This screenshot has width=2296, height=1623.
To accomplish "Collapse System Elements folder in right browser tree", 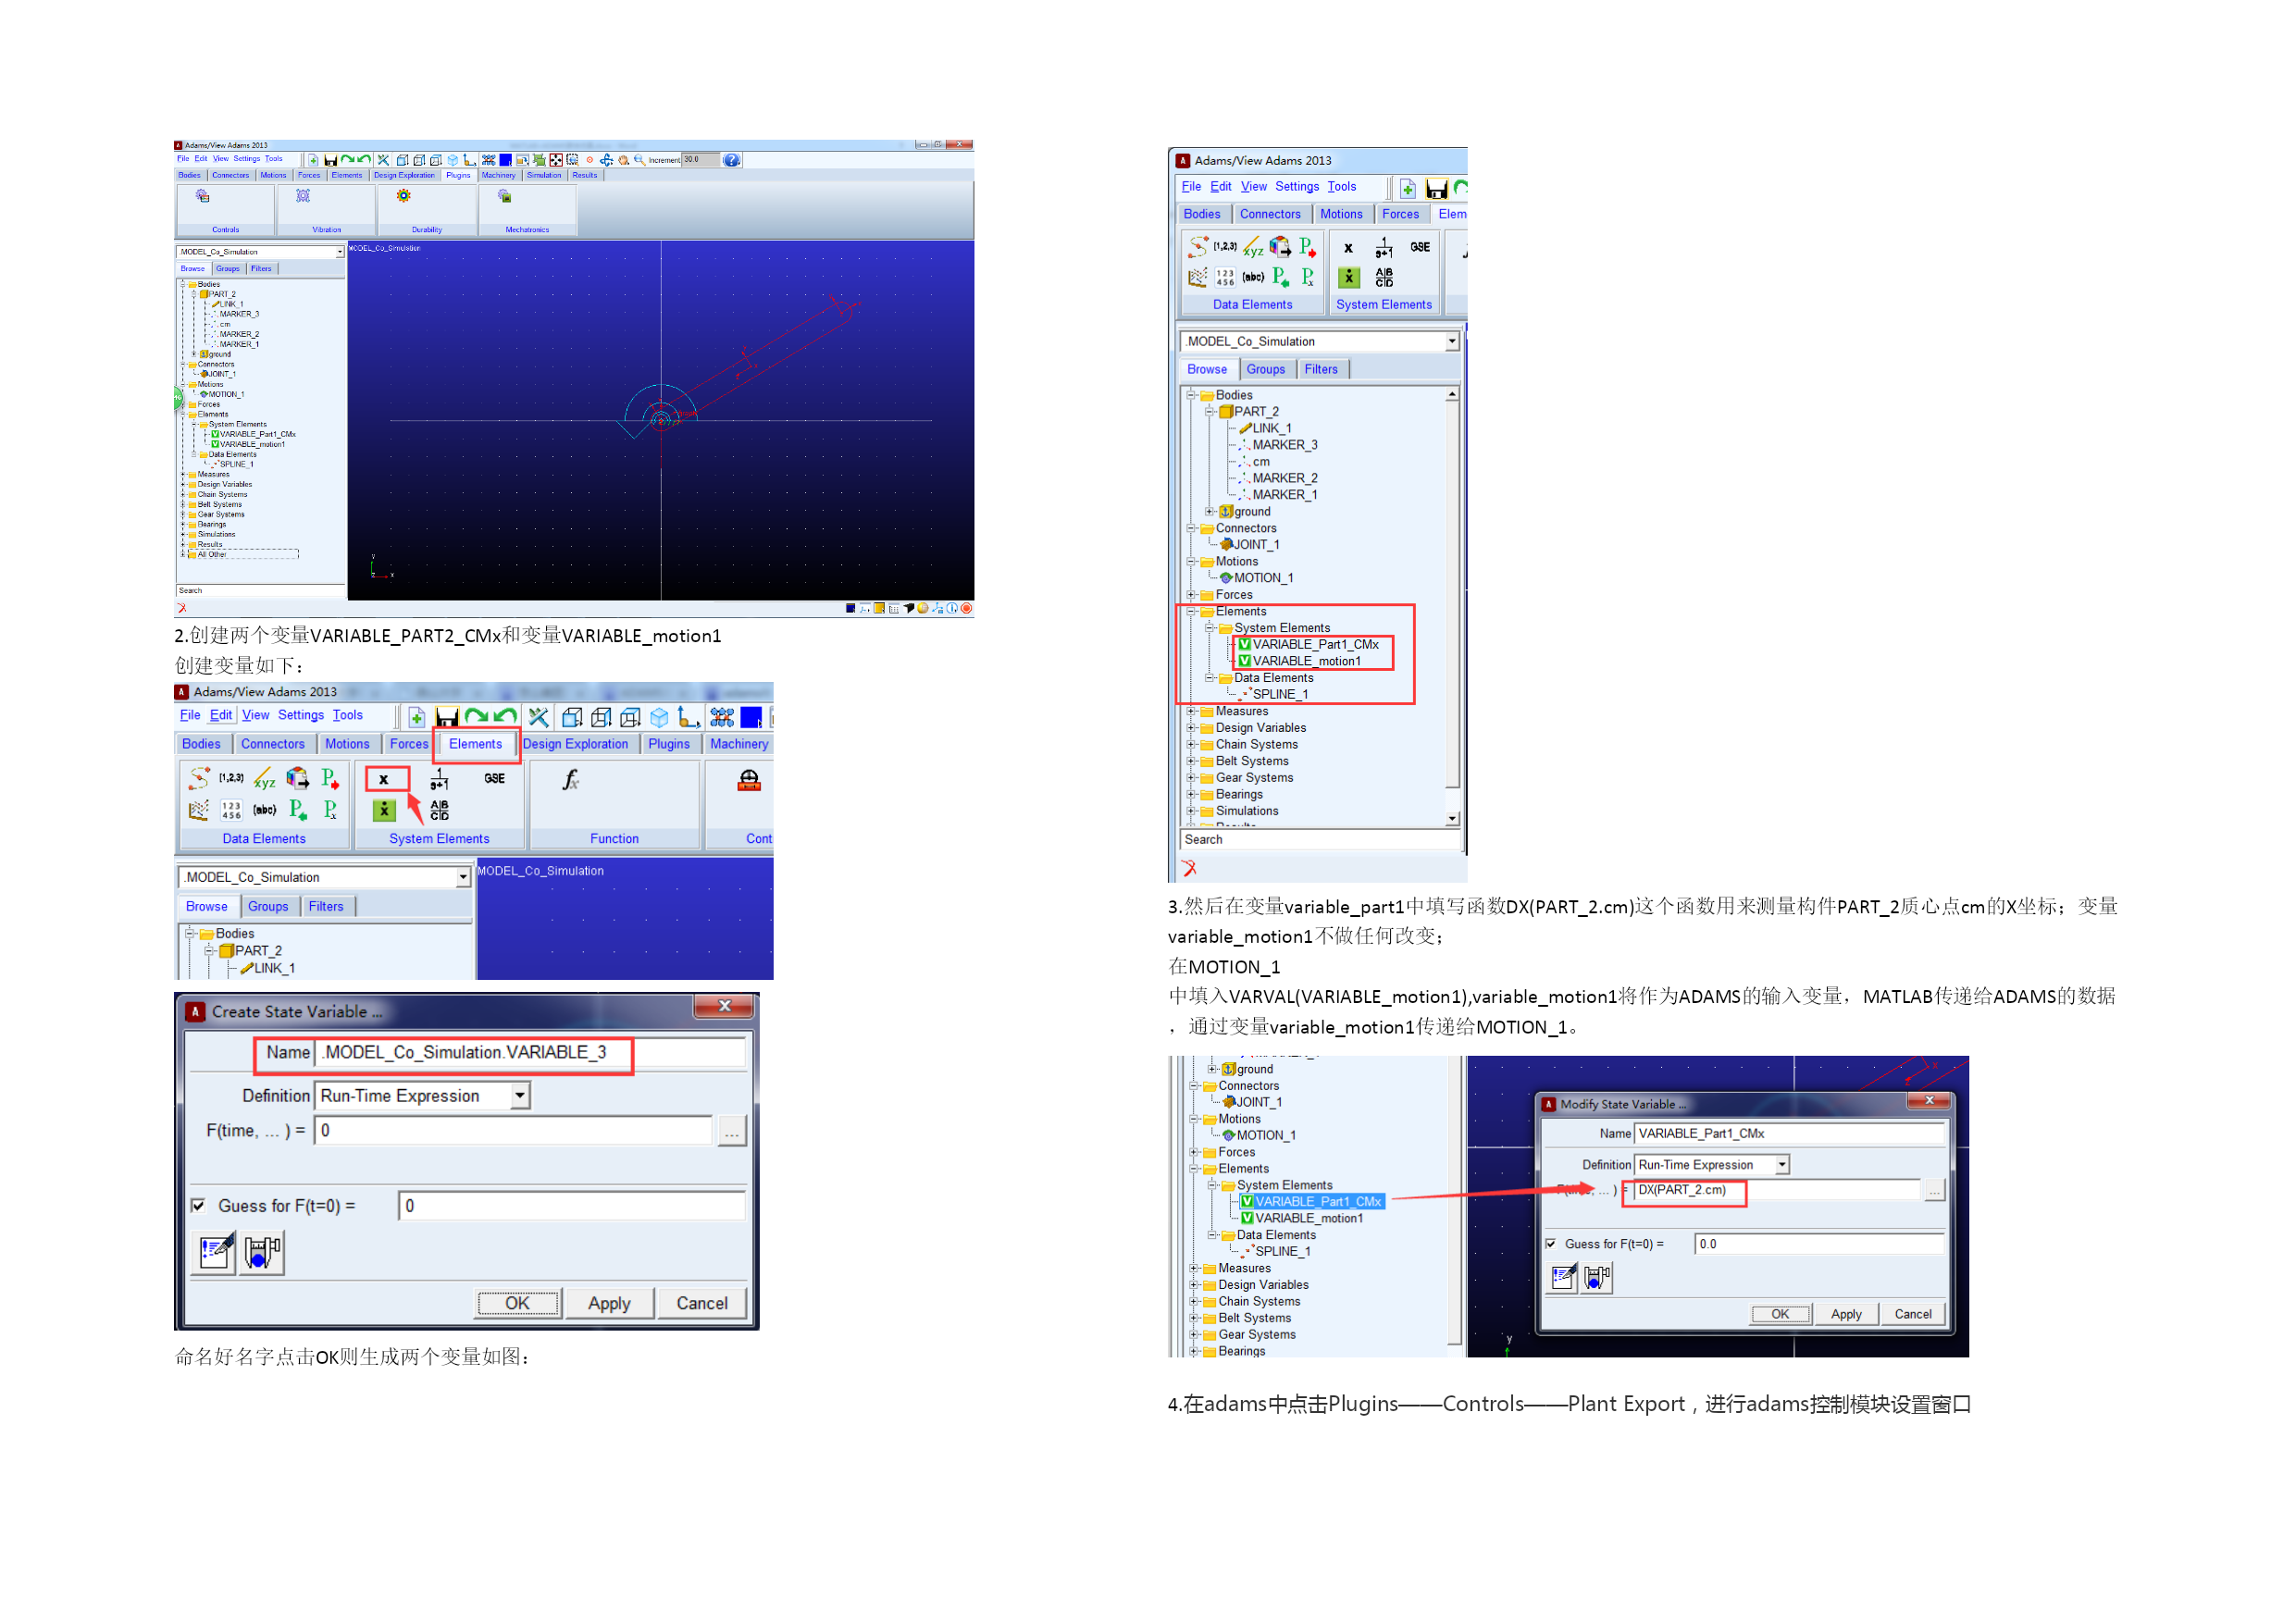I will click(x=1210, y=627).
